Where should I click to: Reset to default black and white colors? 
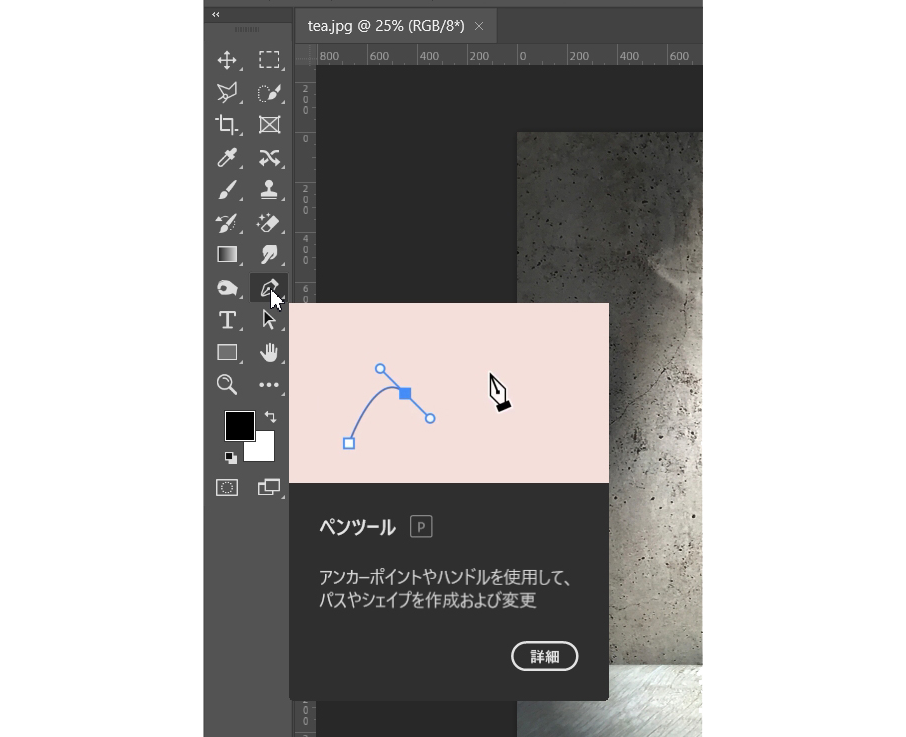point(231,457)
